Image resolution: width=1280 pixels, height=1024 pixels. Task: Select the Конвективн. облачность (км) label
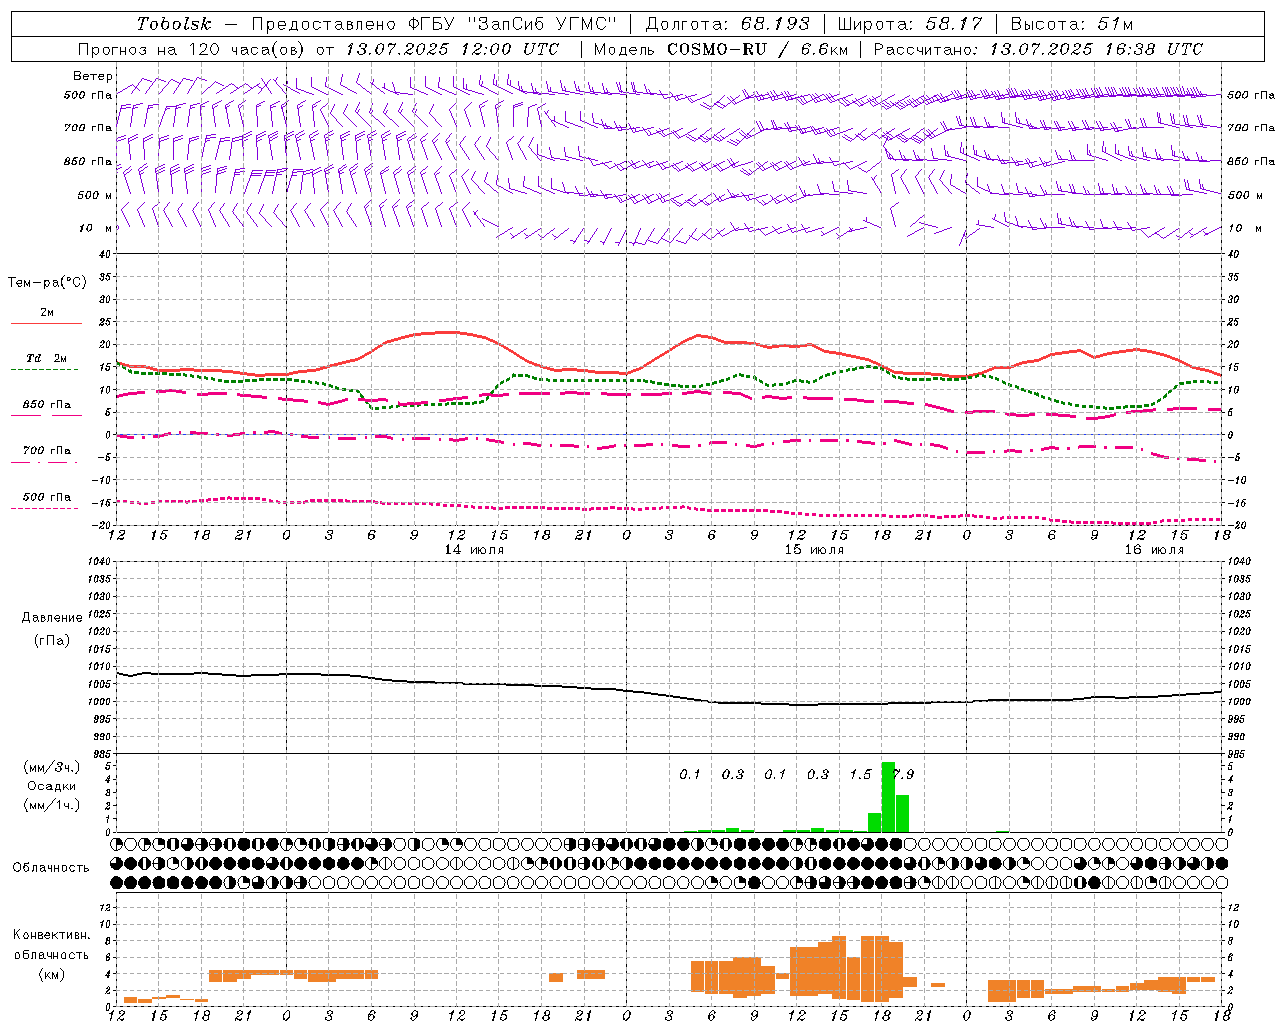51,954
